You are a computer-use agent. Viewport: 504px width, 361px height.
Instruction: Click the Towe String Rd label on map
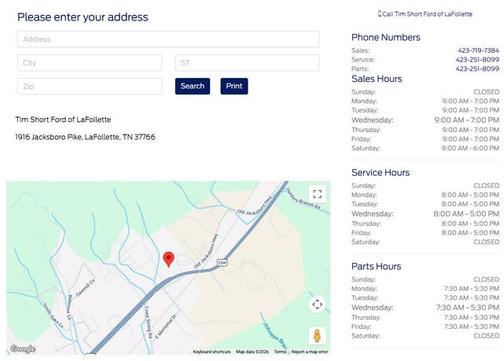click(x=148, y=322)
